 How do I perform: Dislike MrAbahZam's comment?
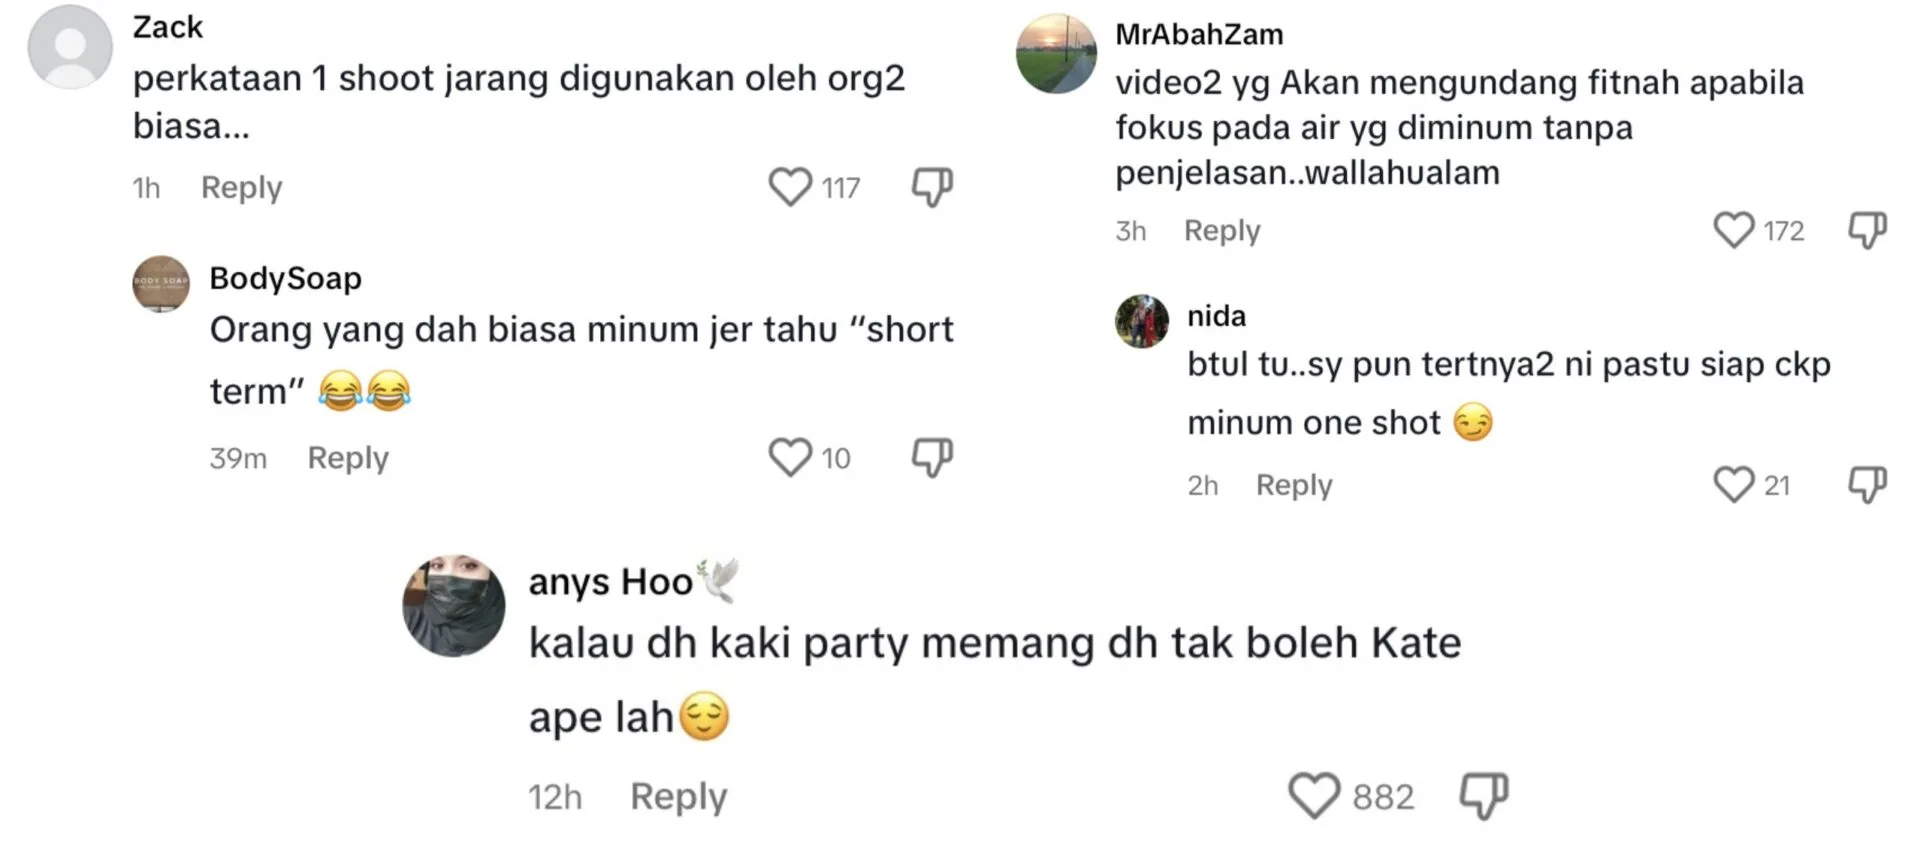1867,230
